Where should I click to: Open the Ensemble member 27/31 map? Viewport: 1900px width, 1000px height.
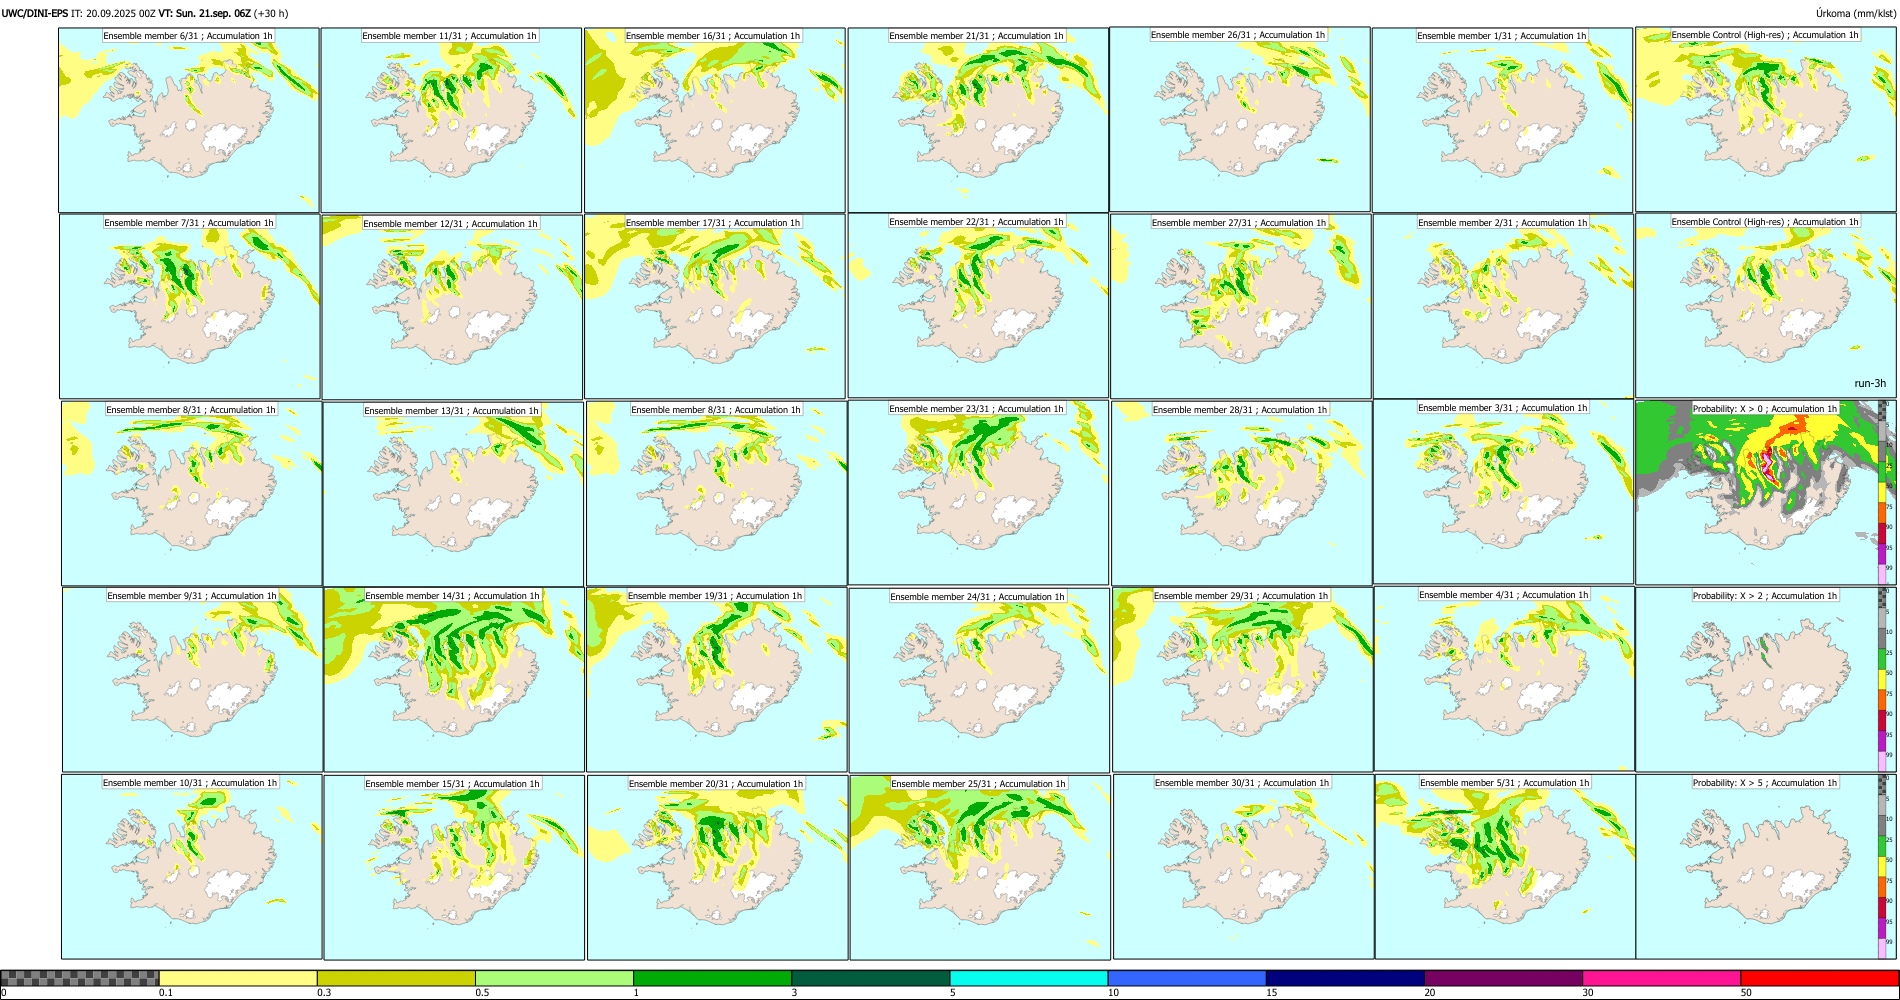pos(1240,306)
